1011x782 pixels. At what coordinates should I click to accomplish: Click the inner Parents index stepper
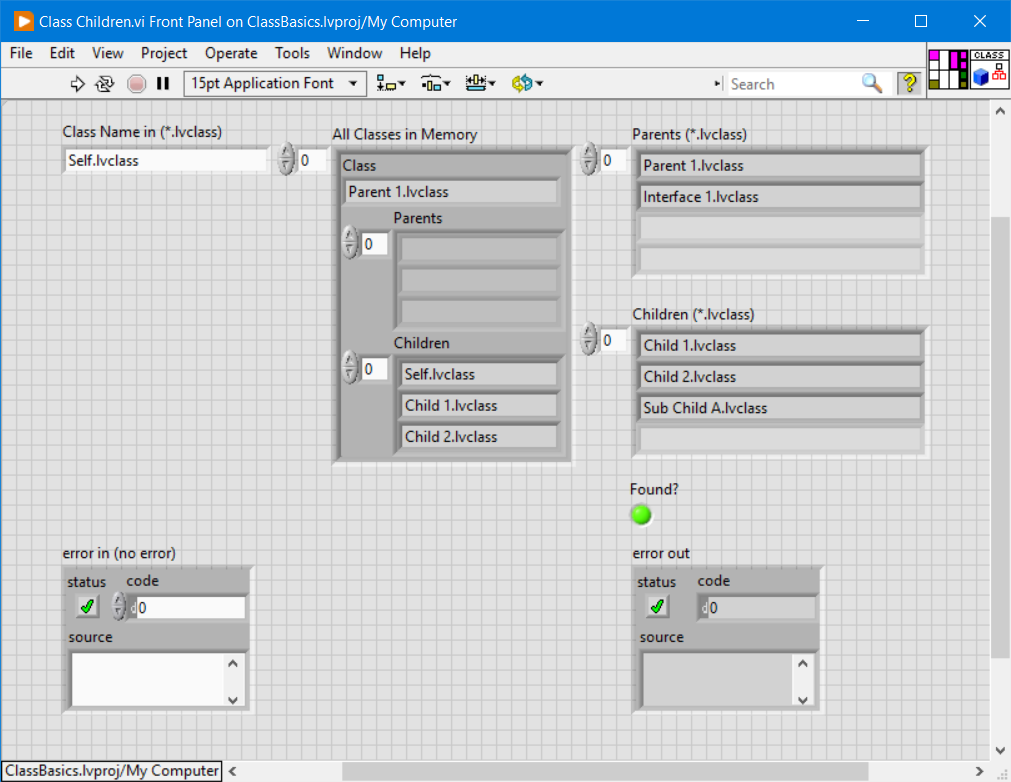[349, 243]
